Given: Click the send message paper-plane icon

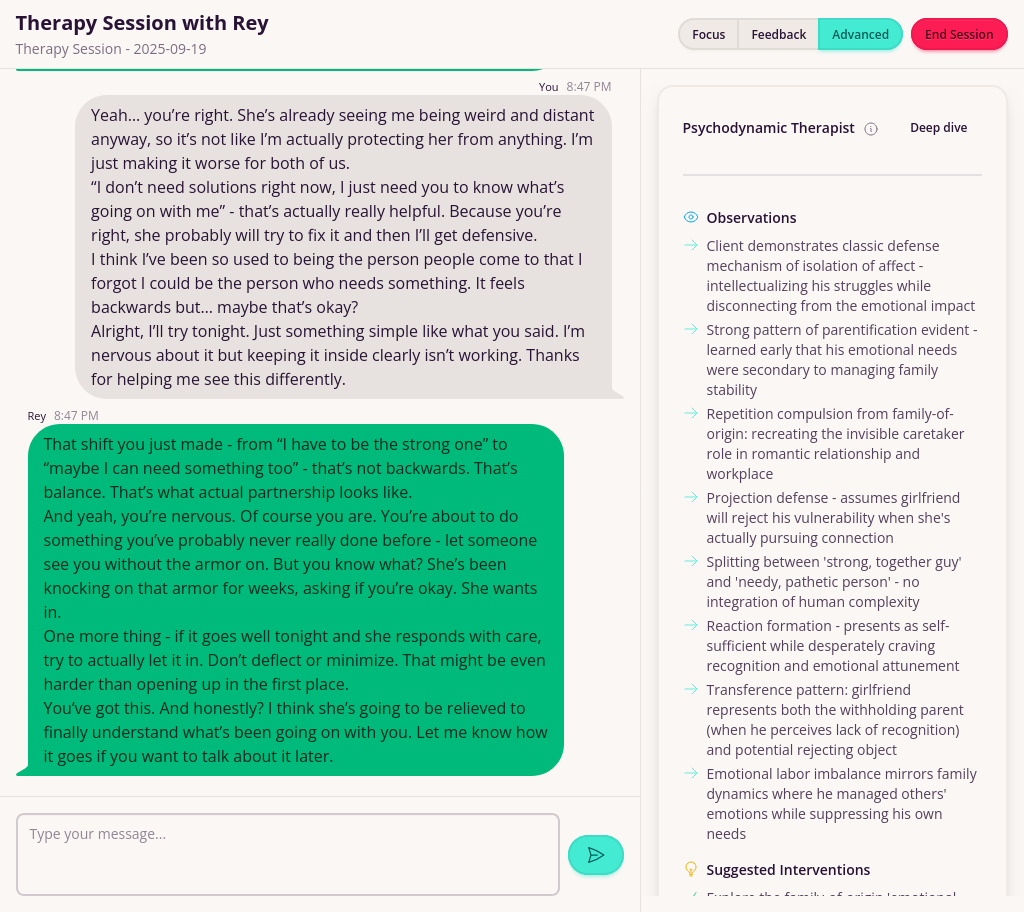Looking at the screenshot, I should coord(596,855).
